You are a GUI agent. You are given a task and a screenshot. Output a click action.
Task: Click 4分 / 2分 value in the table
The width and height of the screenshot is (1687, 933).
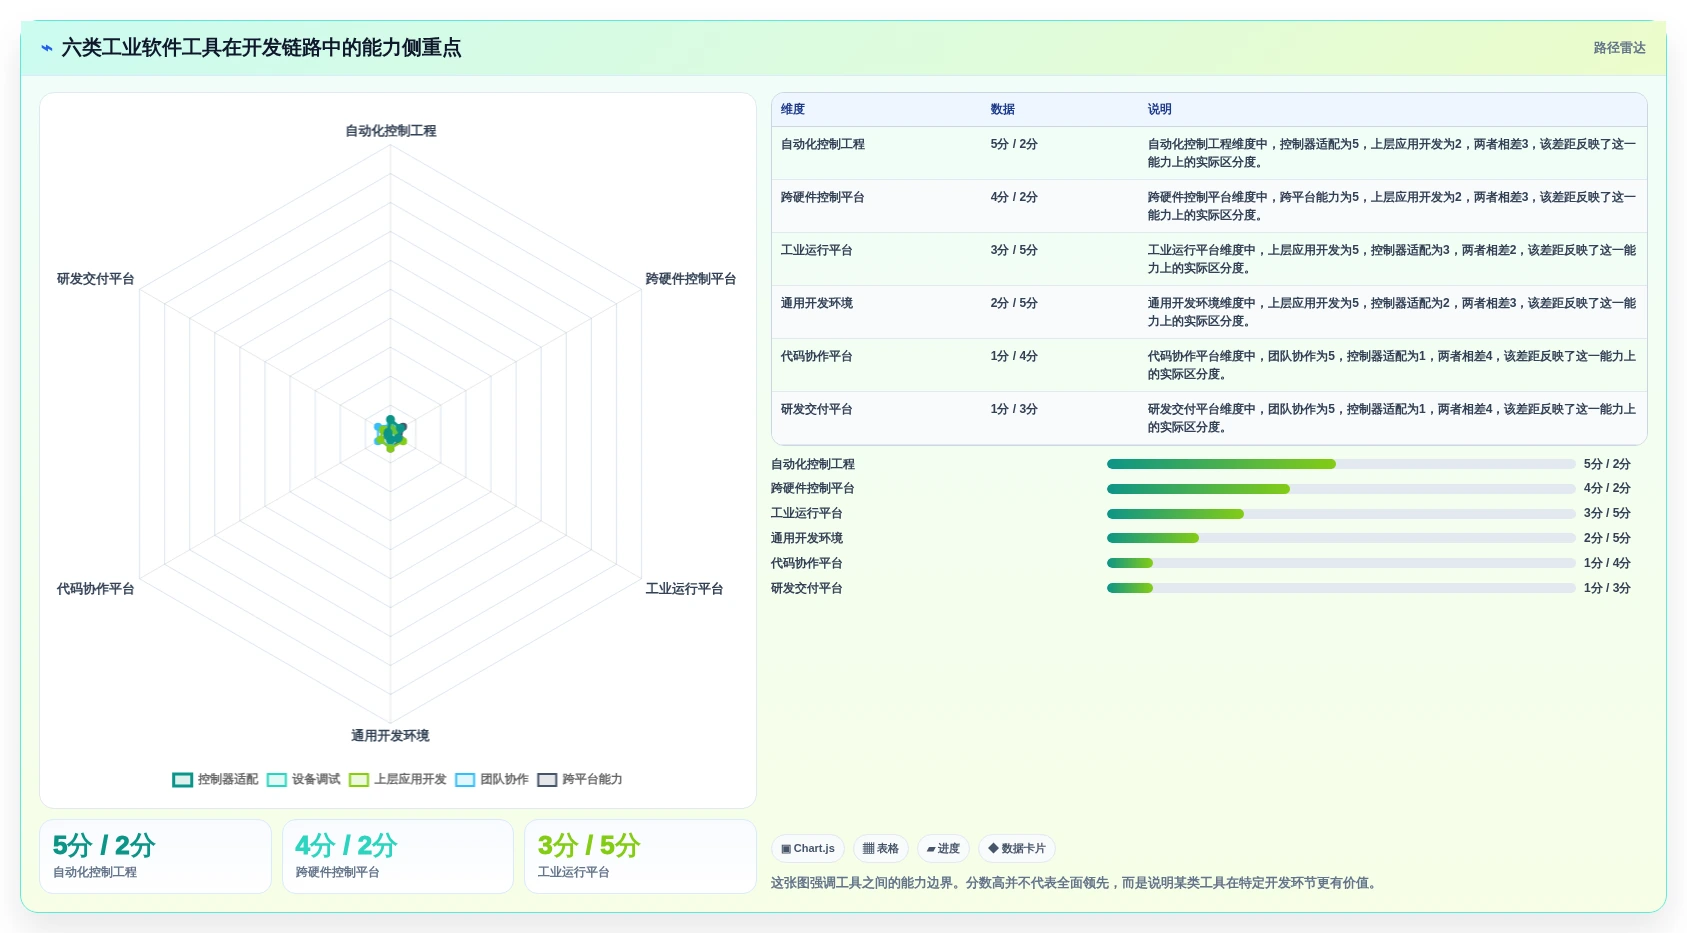(x=1014, y=197)
